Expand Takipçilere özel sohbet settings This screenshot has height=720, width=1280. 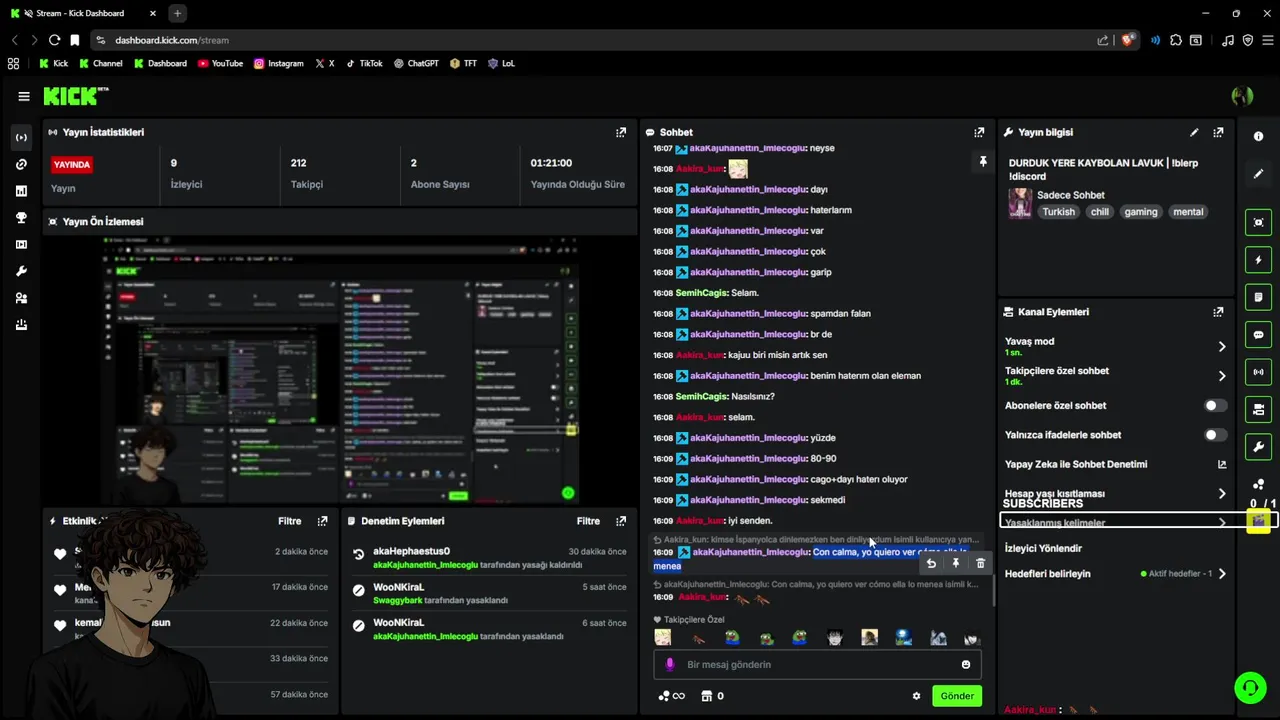coord(1221,376)
